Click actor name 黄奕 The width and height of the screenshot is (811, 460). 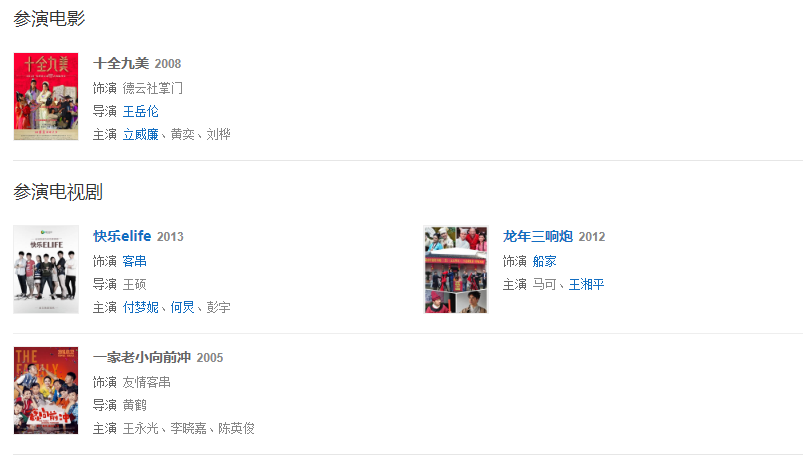tap(183, 135)
